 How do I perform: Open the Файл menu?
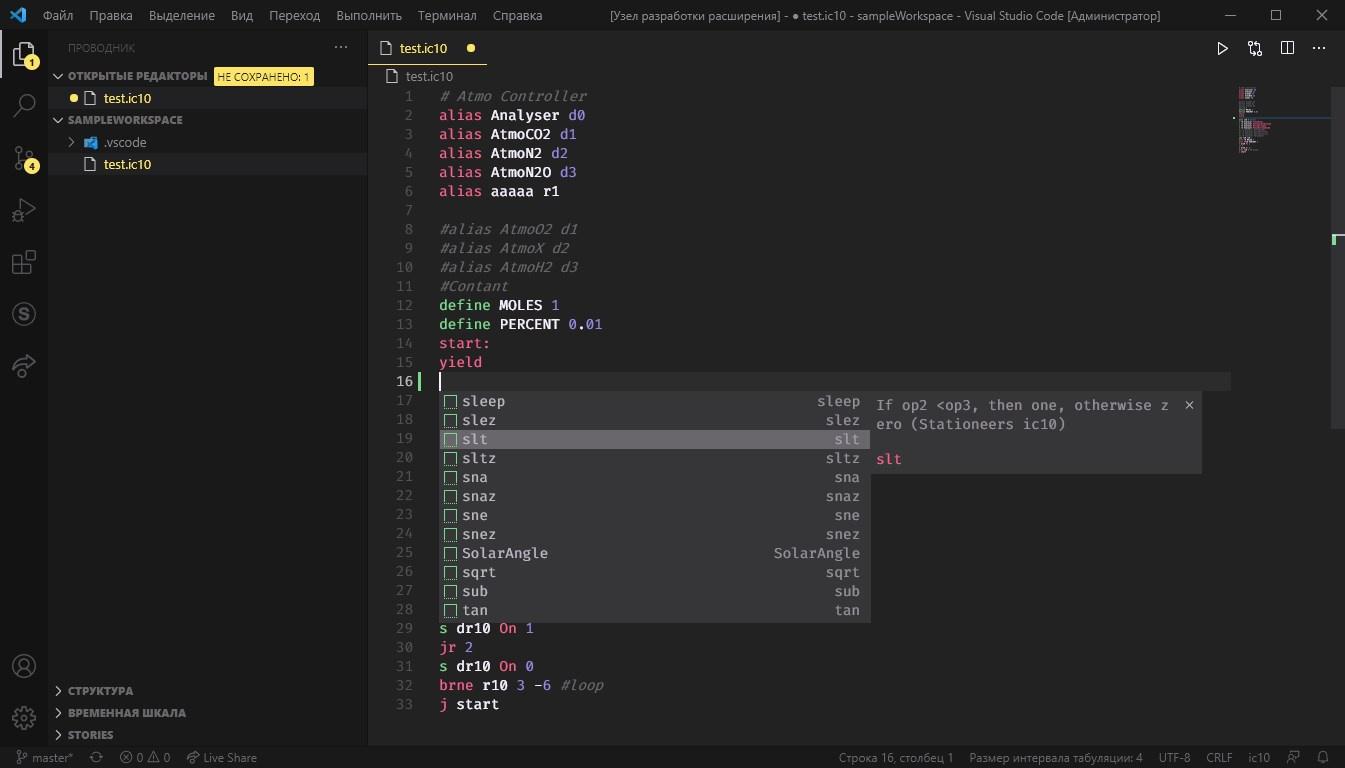[58, 16]
